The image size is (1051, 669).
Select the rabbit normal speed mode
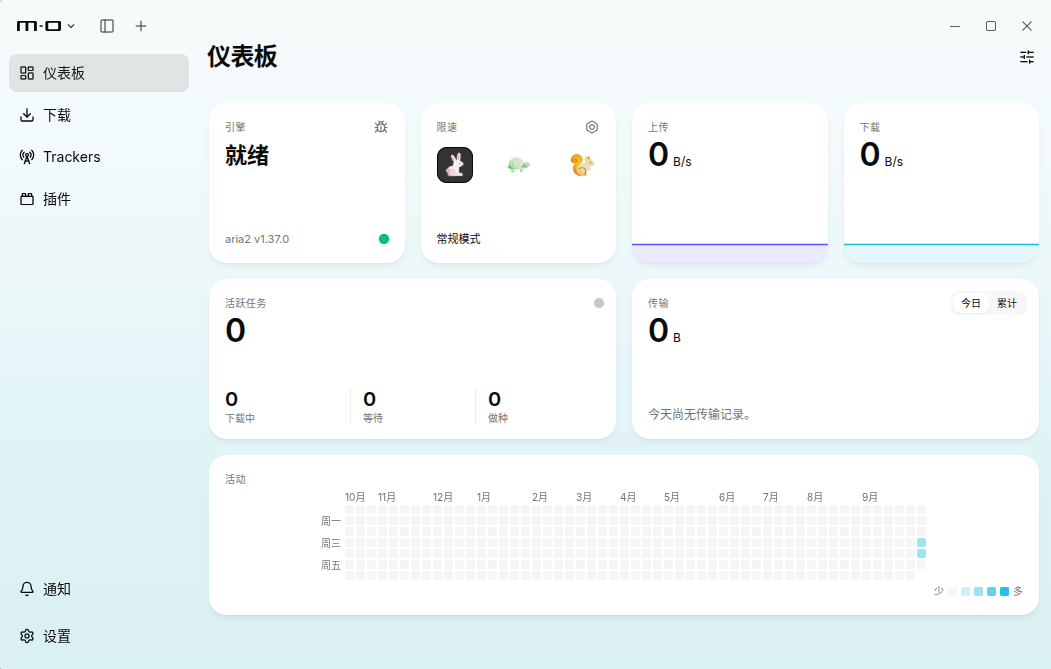pos(455,165)
